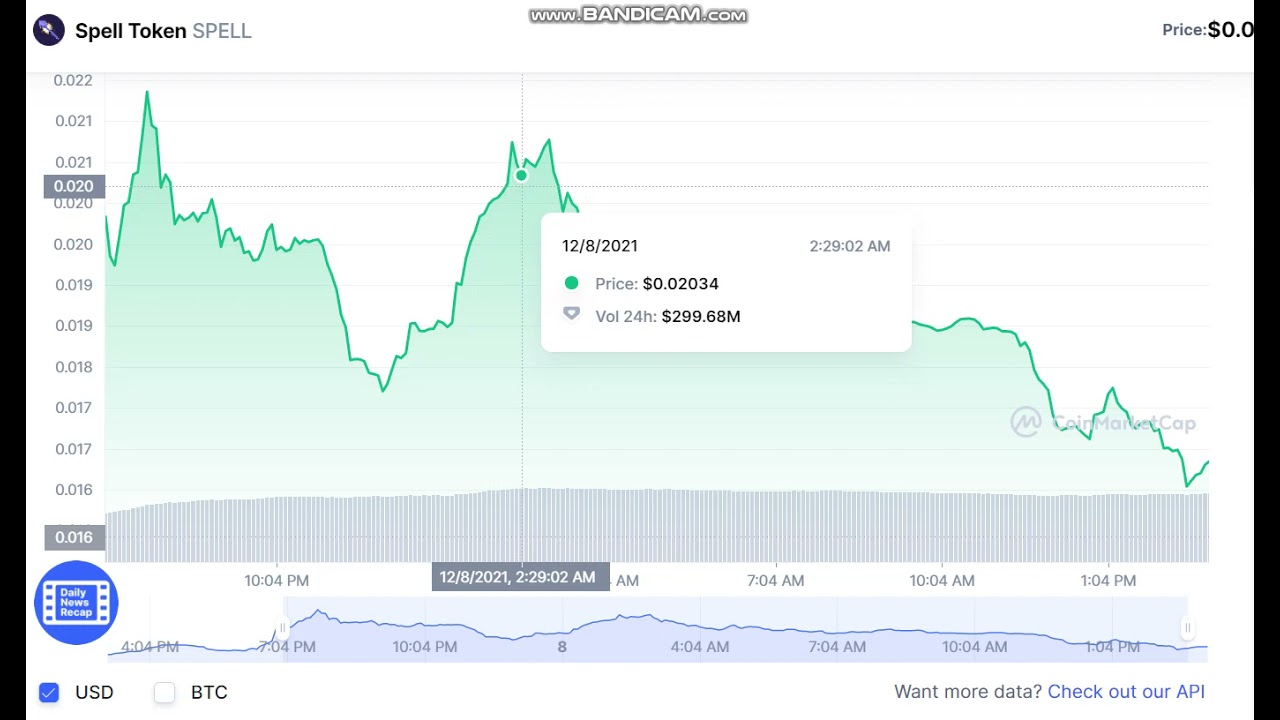
Task: Click the SPELL ticker symbol
Action: (222, 31)
